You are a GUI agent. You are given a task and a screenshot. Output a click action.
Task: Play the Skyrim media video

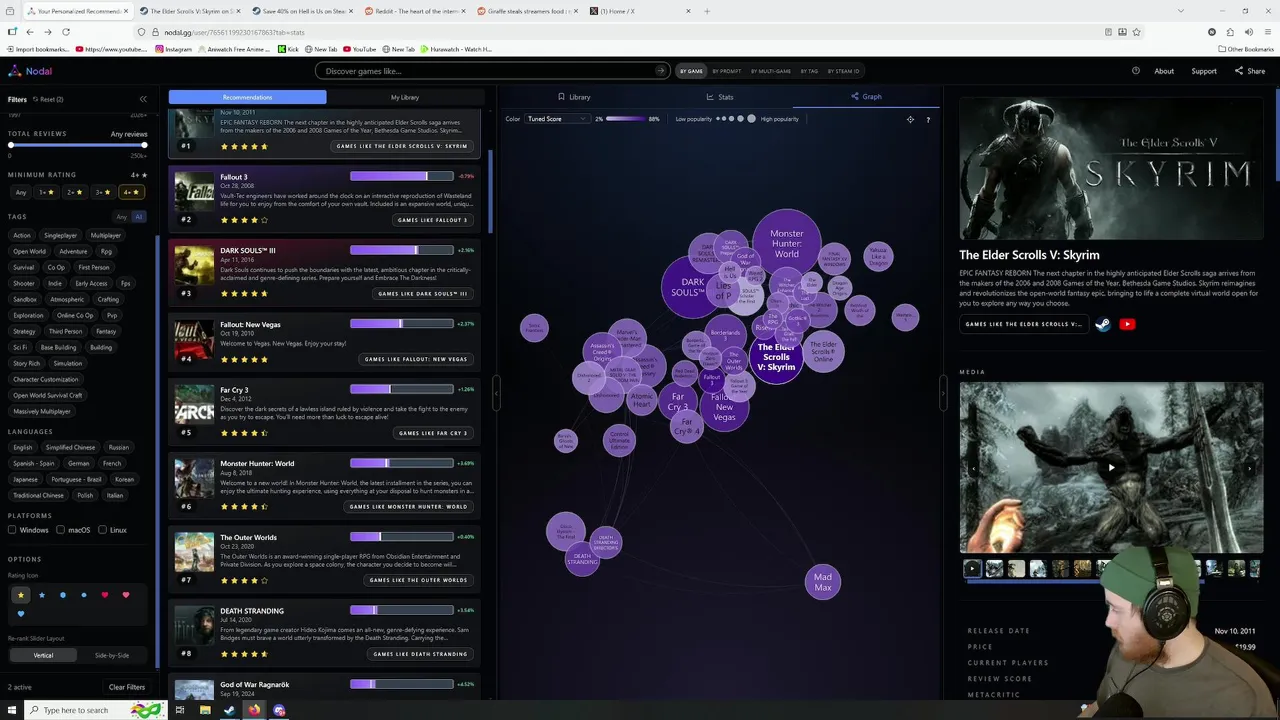[1111, 467]
